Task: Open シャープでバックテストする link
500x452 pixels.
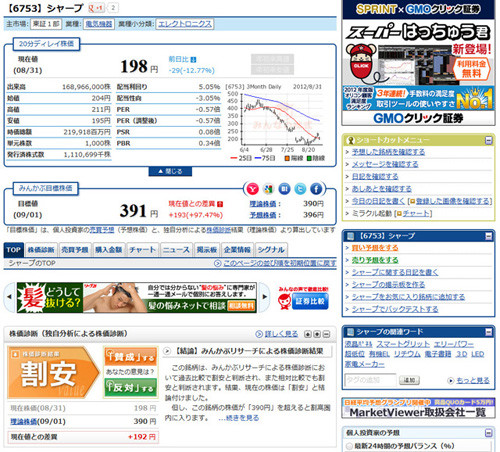Action: 395,309
